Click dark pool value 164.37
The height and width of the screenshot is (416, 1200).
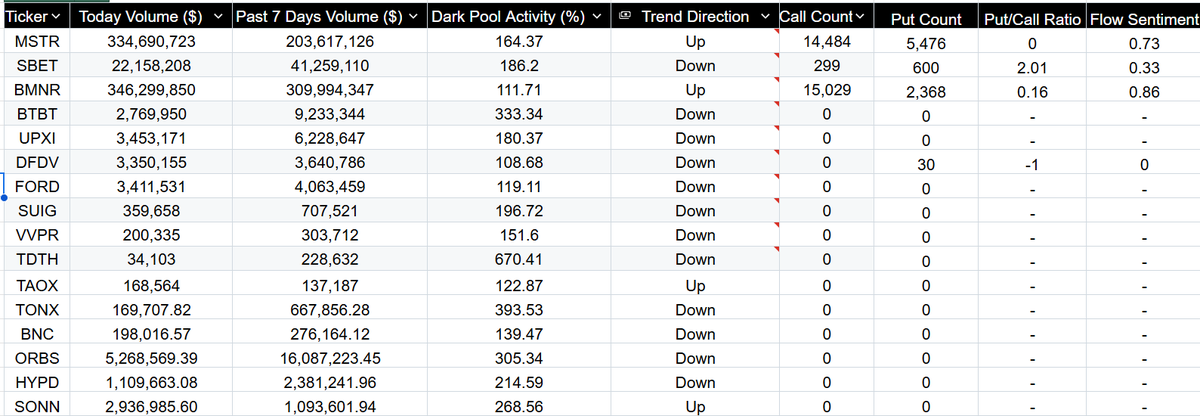click(518, 42)
